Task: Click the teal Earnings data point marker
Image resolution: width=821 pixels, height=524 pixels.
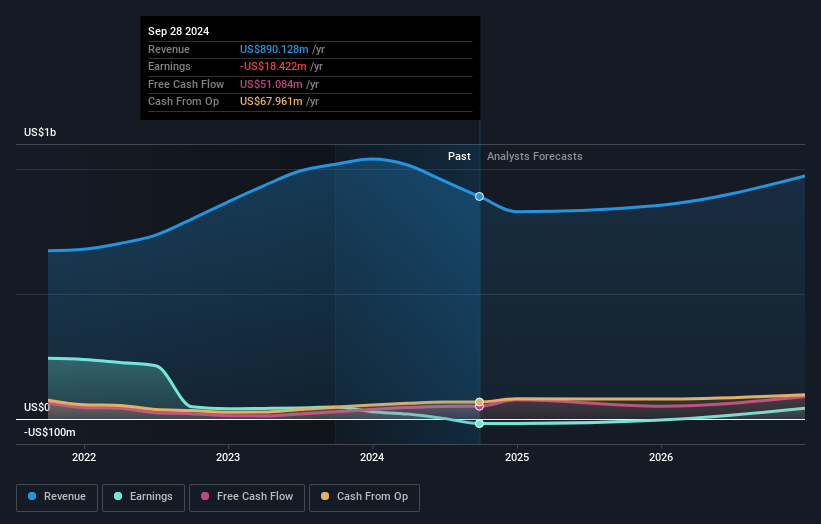Action: pyautogui.click(x=479, y=423)
